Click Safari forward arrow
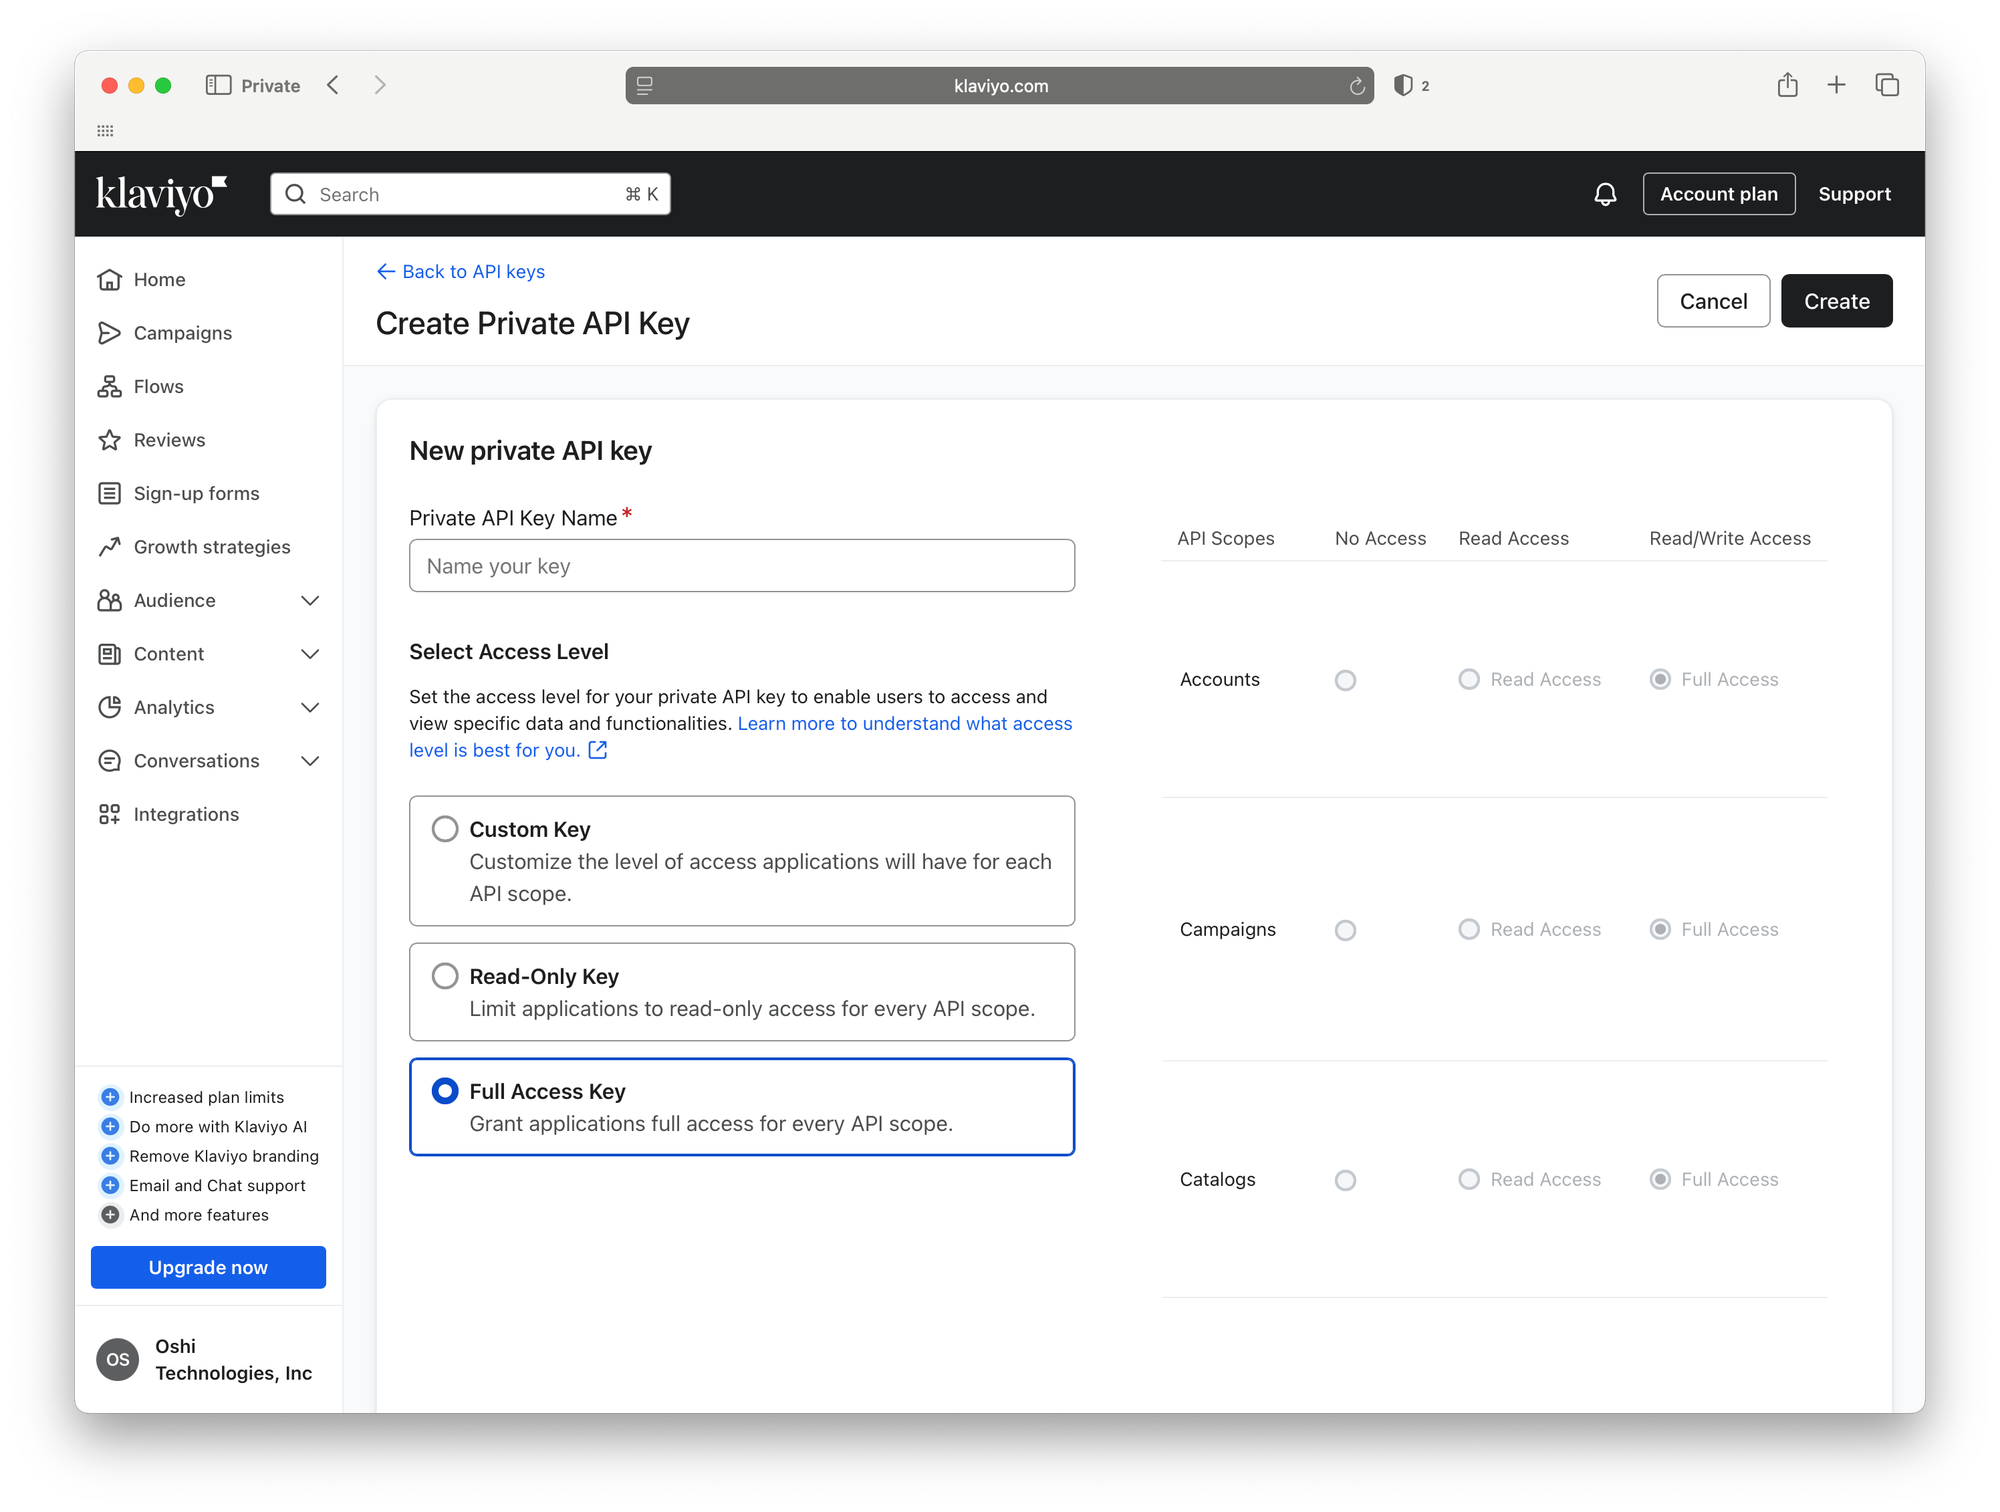 coord(380,85)
